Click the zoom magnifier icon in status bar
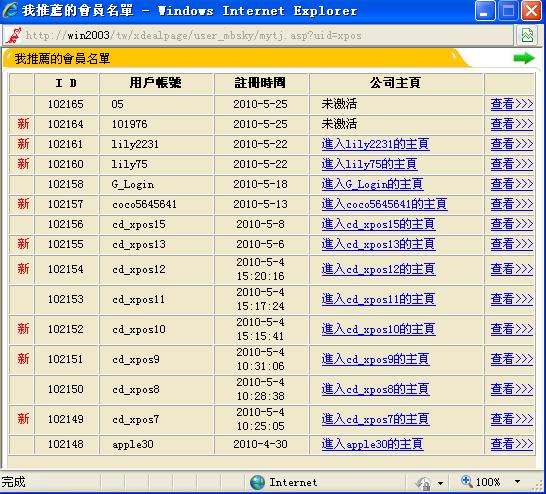This screenshot has height=494, width=546. point(467,481)
